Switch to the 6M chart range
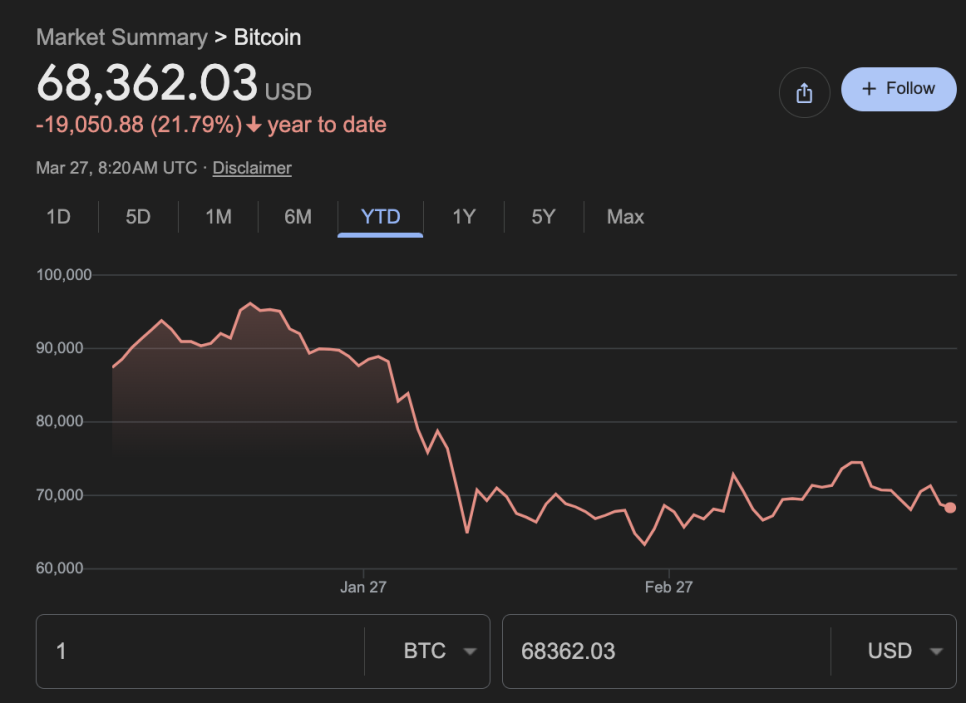The image size is (966, 703). [x=298, y=217]
